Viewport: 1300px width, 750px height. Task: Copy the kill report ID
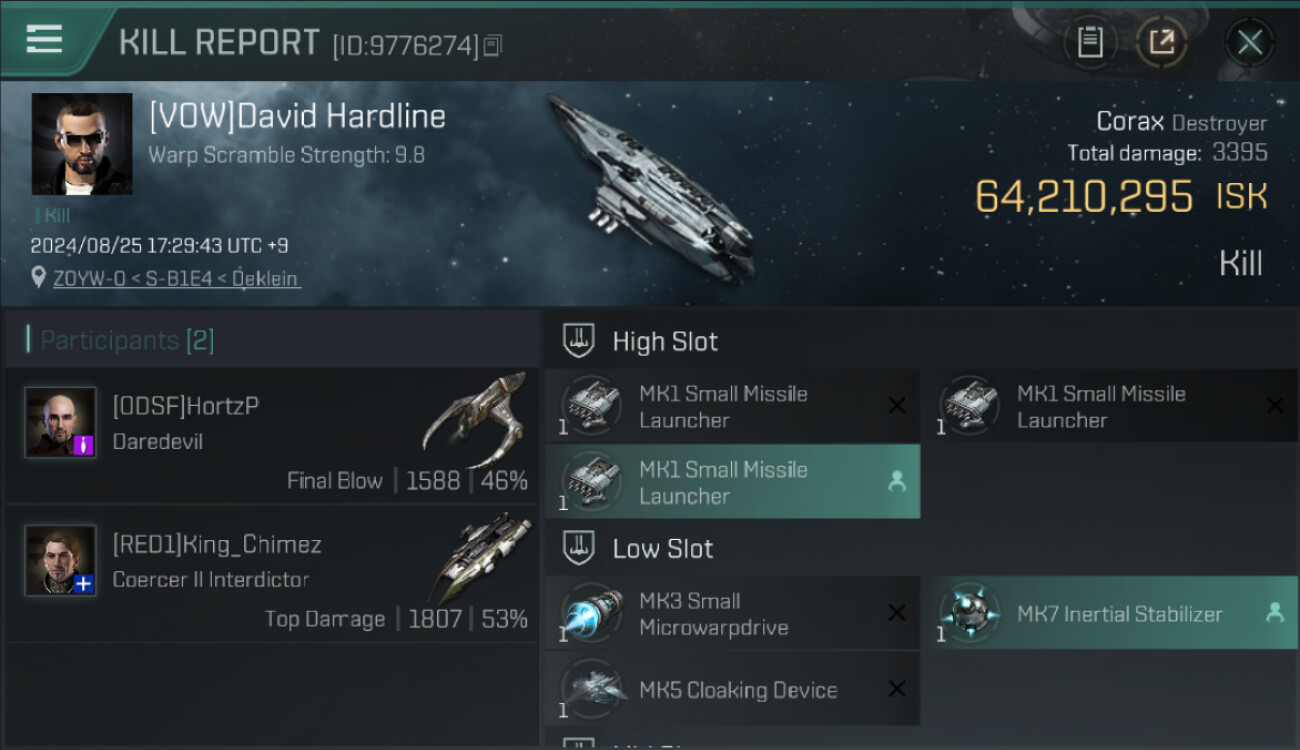(x=492, y=46)
